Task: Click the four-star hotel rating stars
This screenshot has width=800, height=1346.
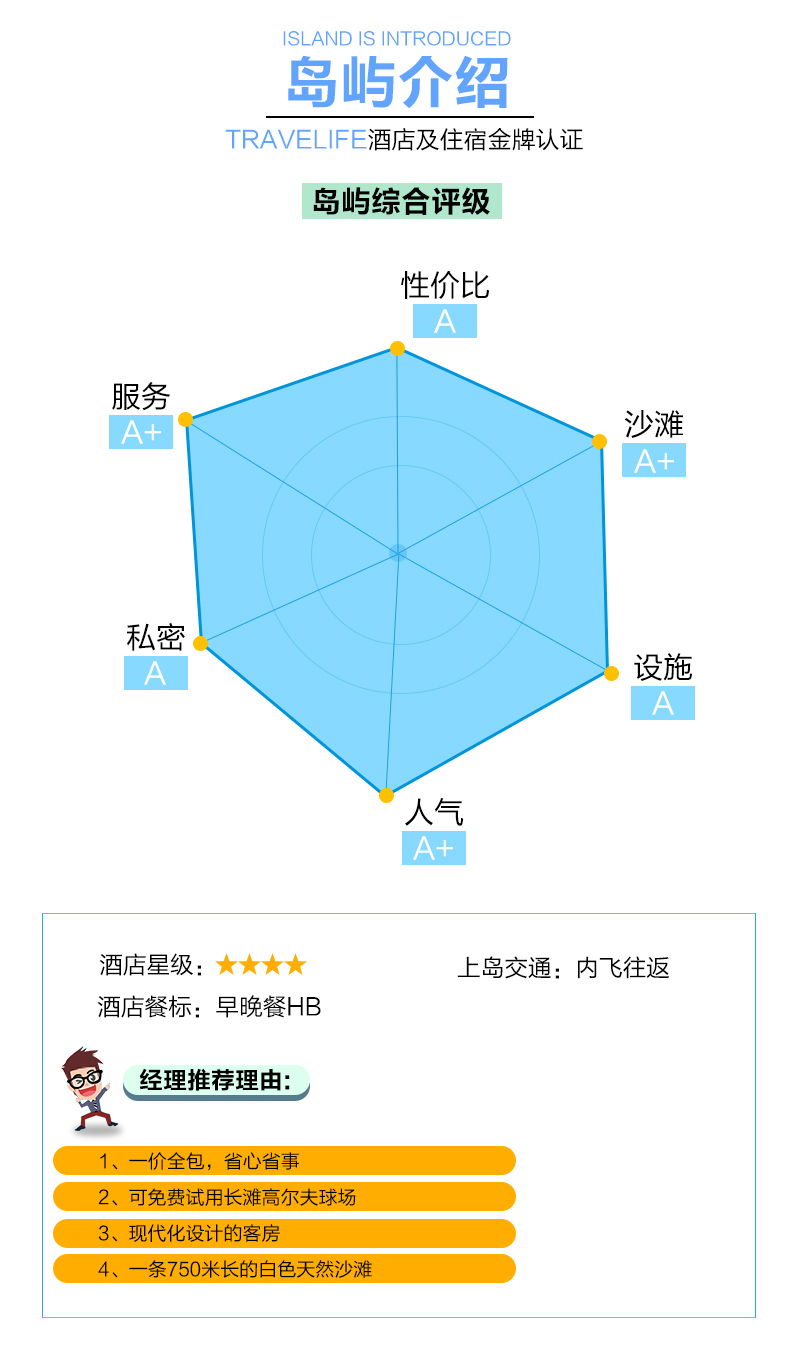Action: coord(261,965)
